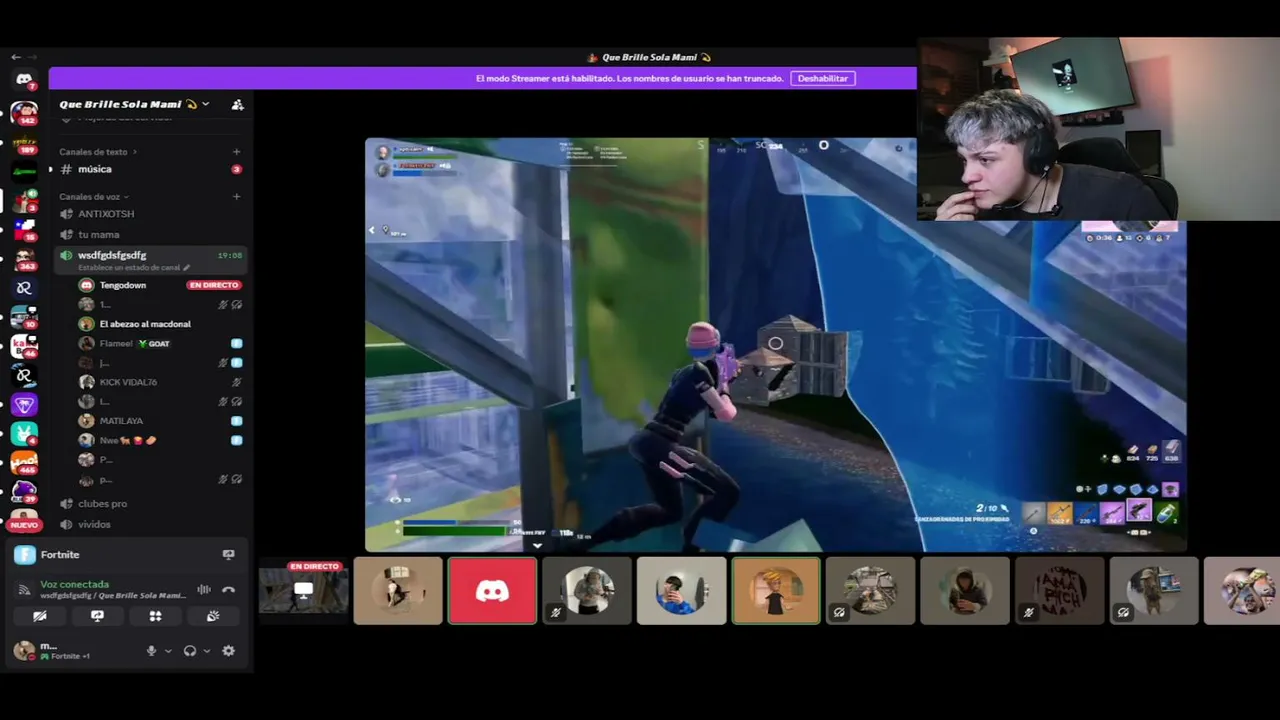Join the vividos voice channel
Screen dimensions: 1280x720
pos(150,524)
